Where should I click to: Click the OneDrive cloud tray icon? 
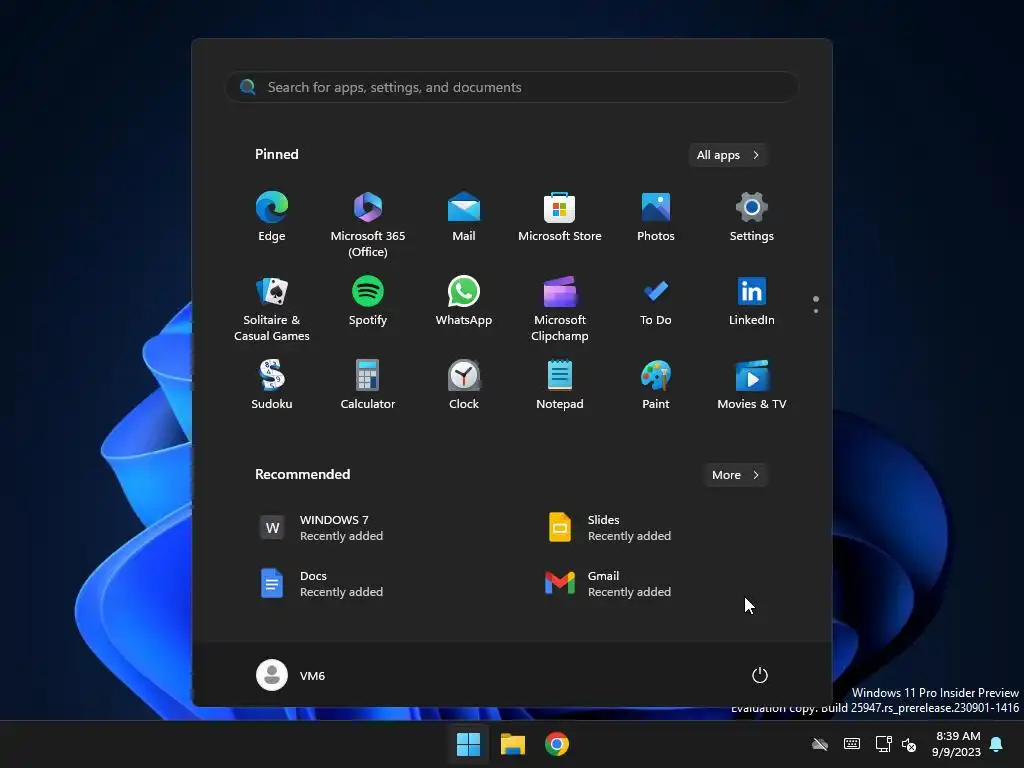point(820,744)
